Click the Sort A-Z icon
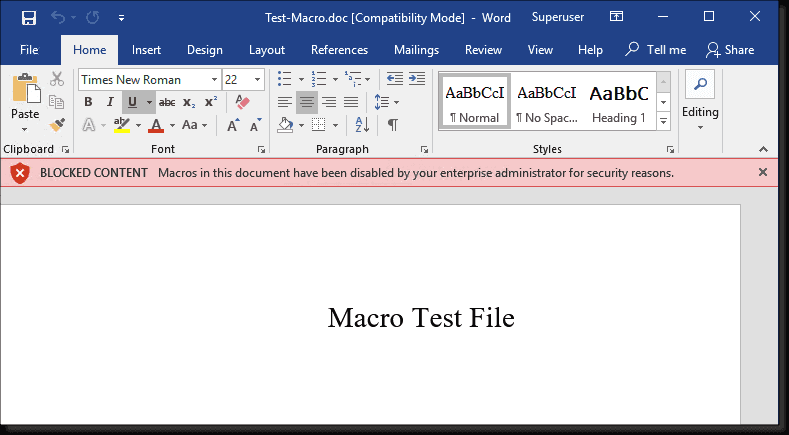The height and width of the screenshot is (435, 789). click(x=362, y=125)
